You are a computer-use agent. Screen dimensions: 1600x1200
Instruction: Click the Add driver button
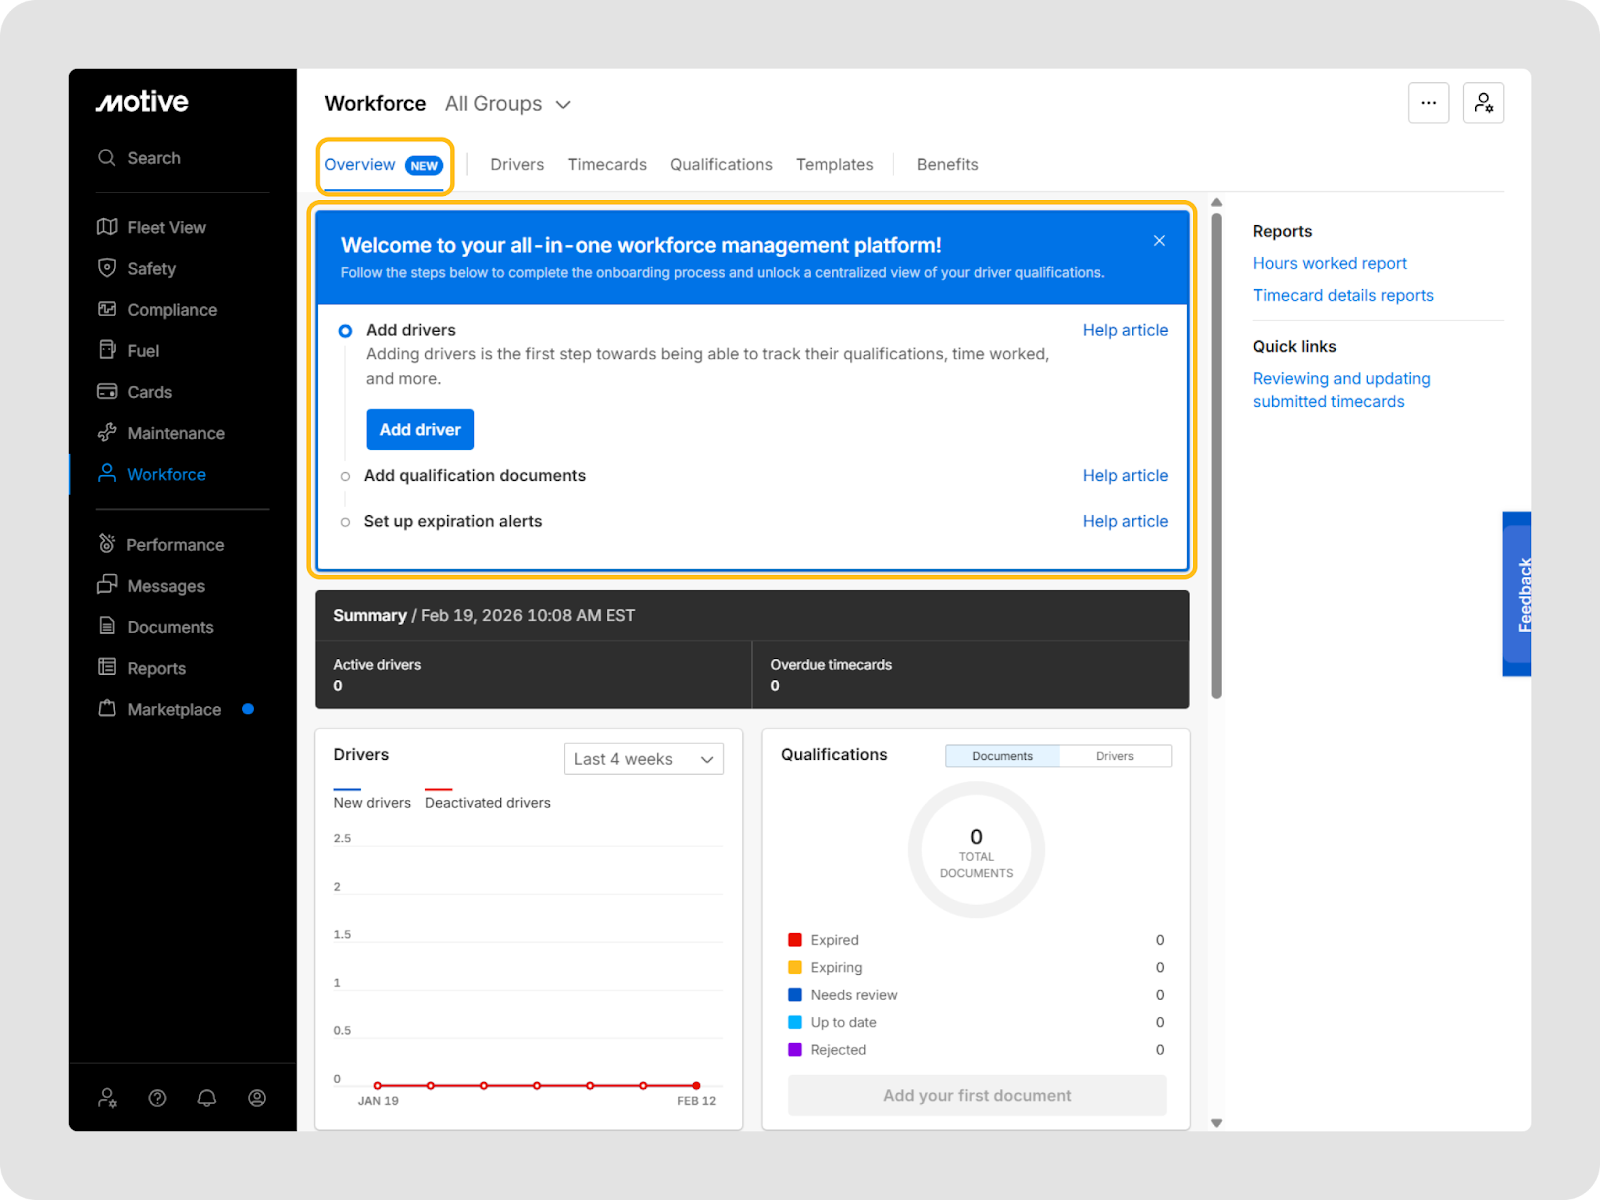420,430
